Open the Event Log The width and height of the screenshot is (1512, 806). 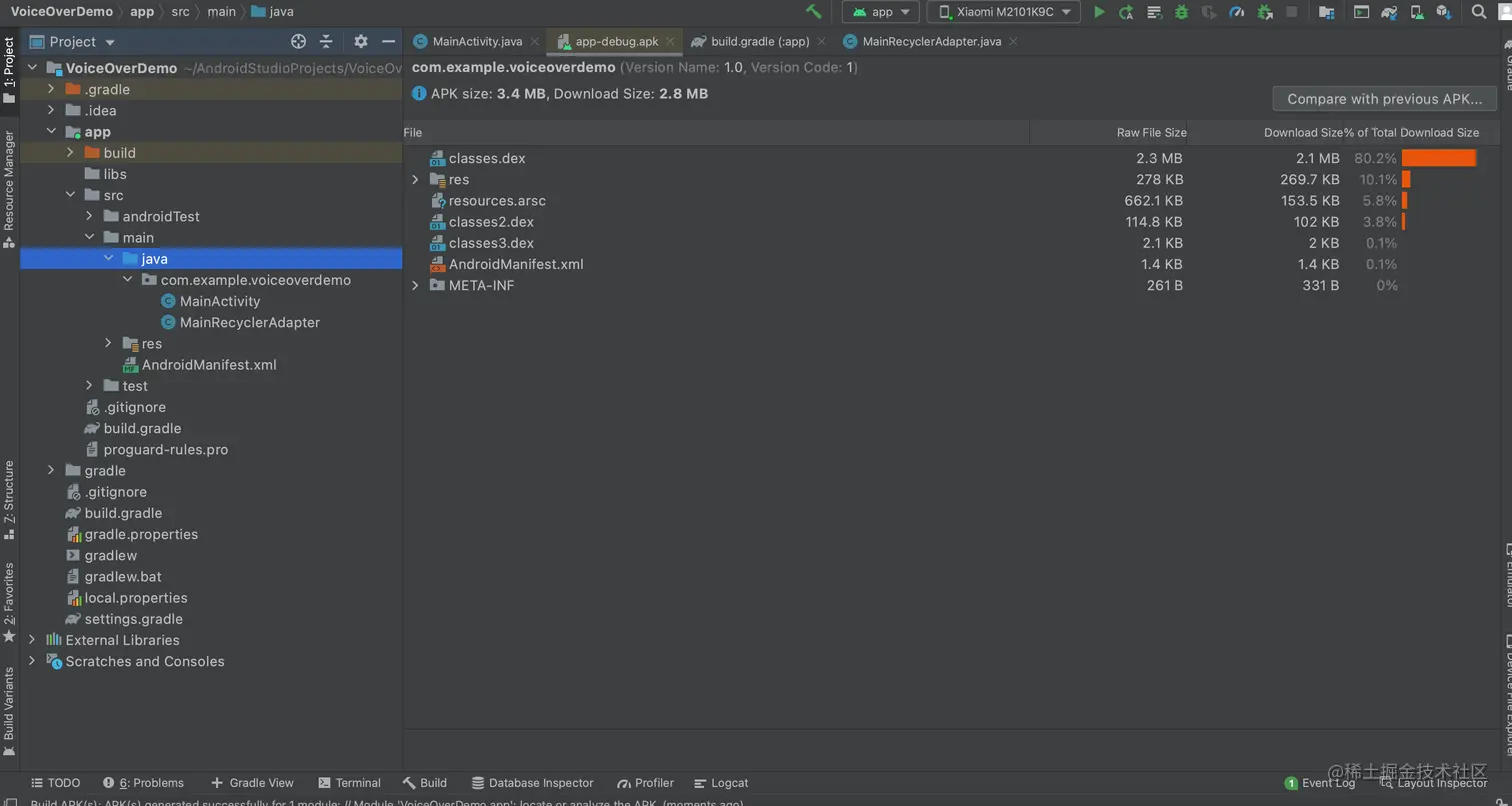pos(1320,783)
